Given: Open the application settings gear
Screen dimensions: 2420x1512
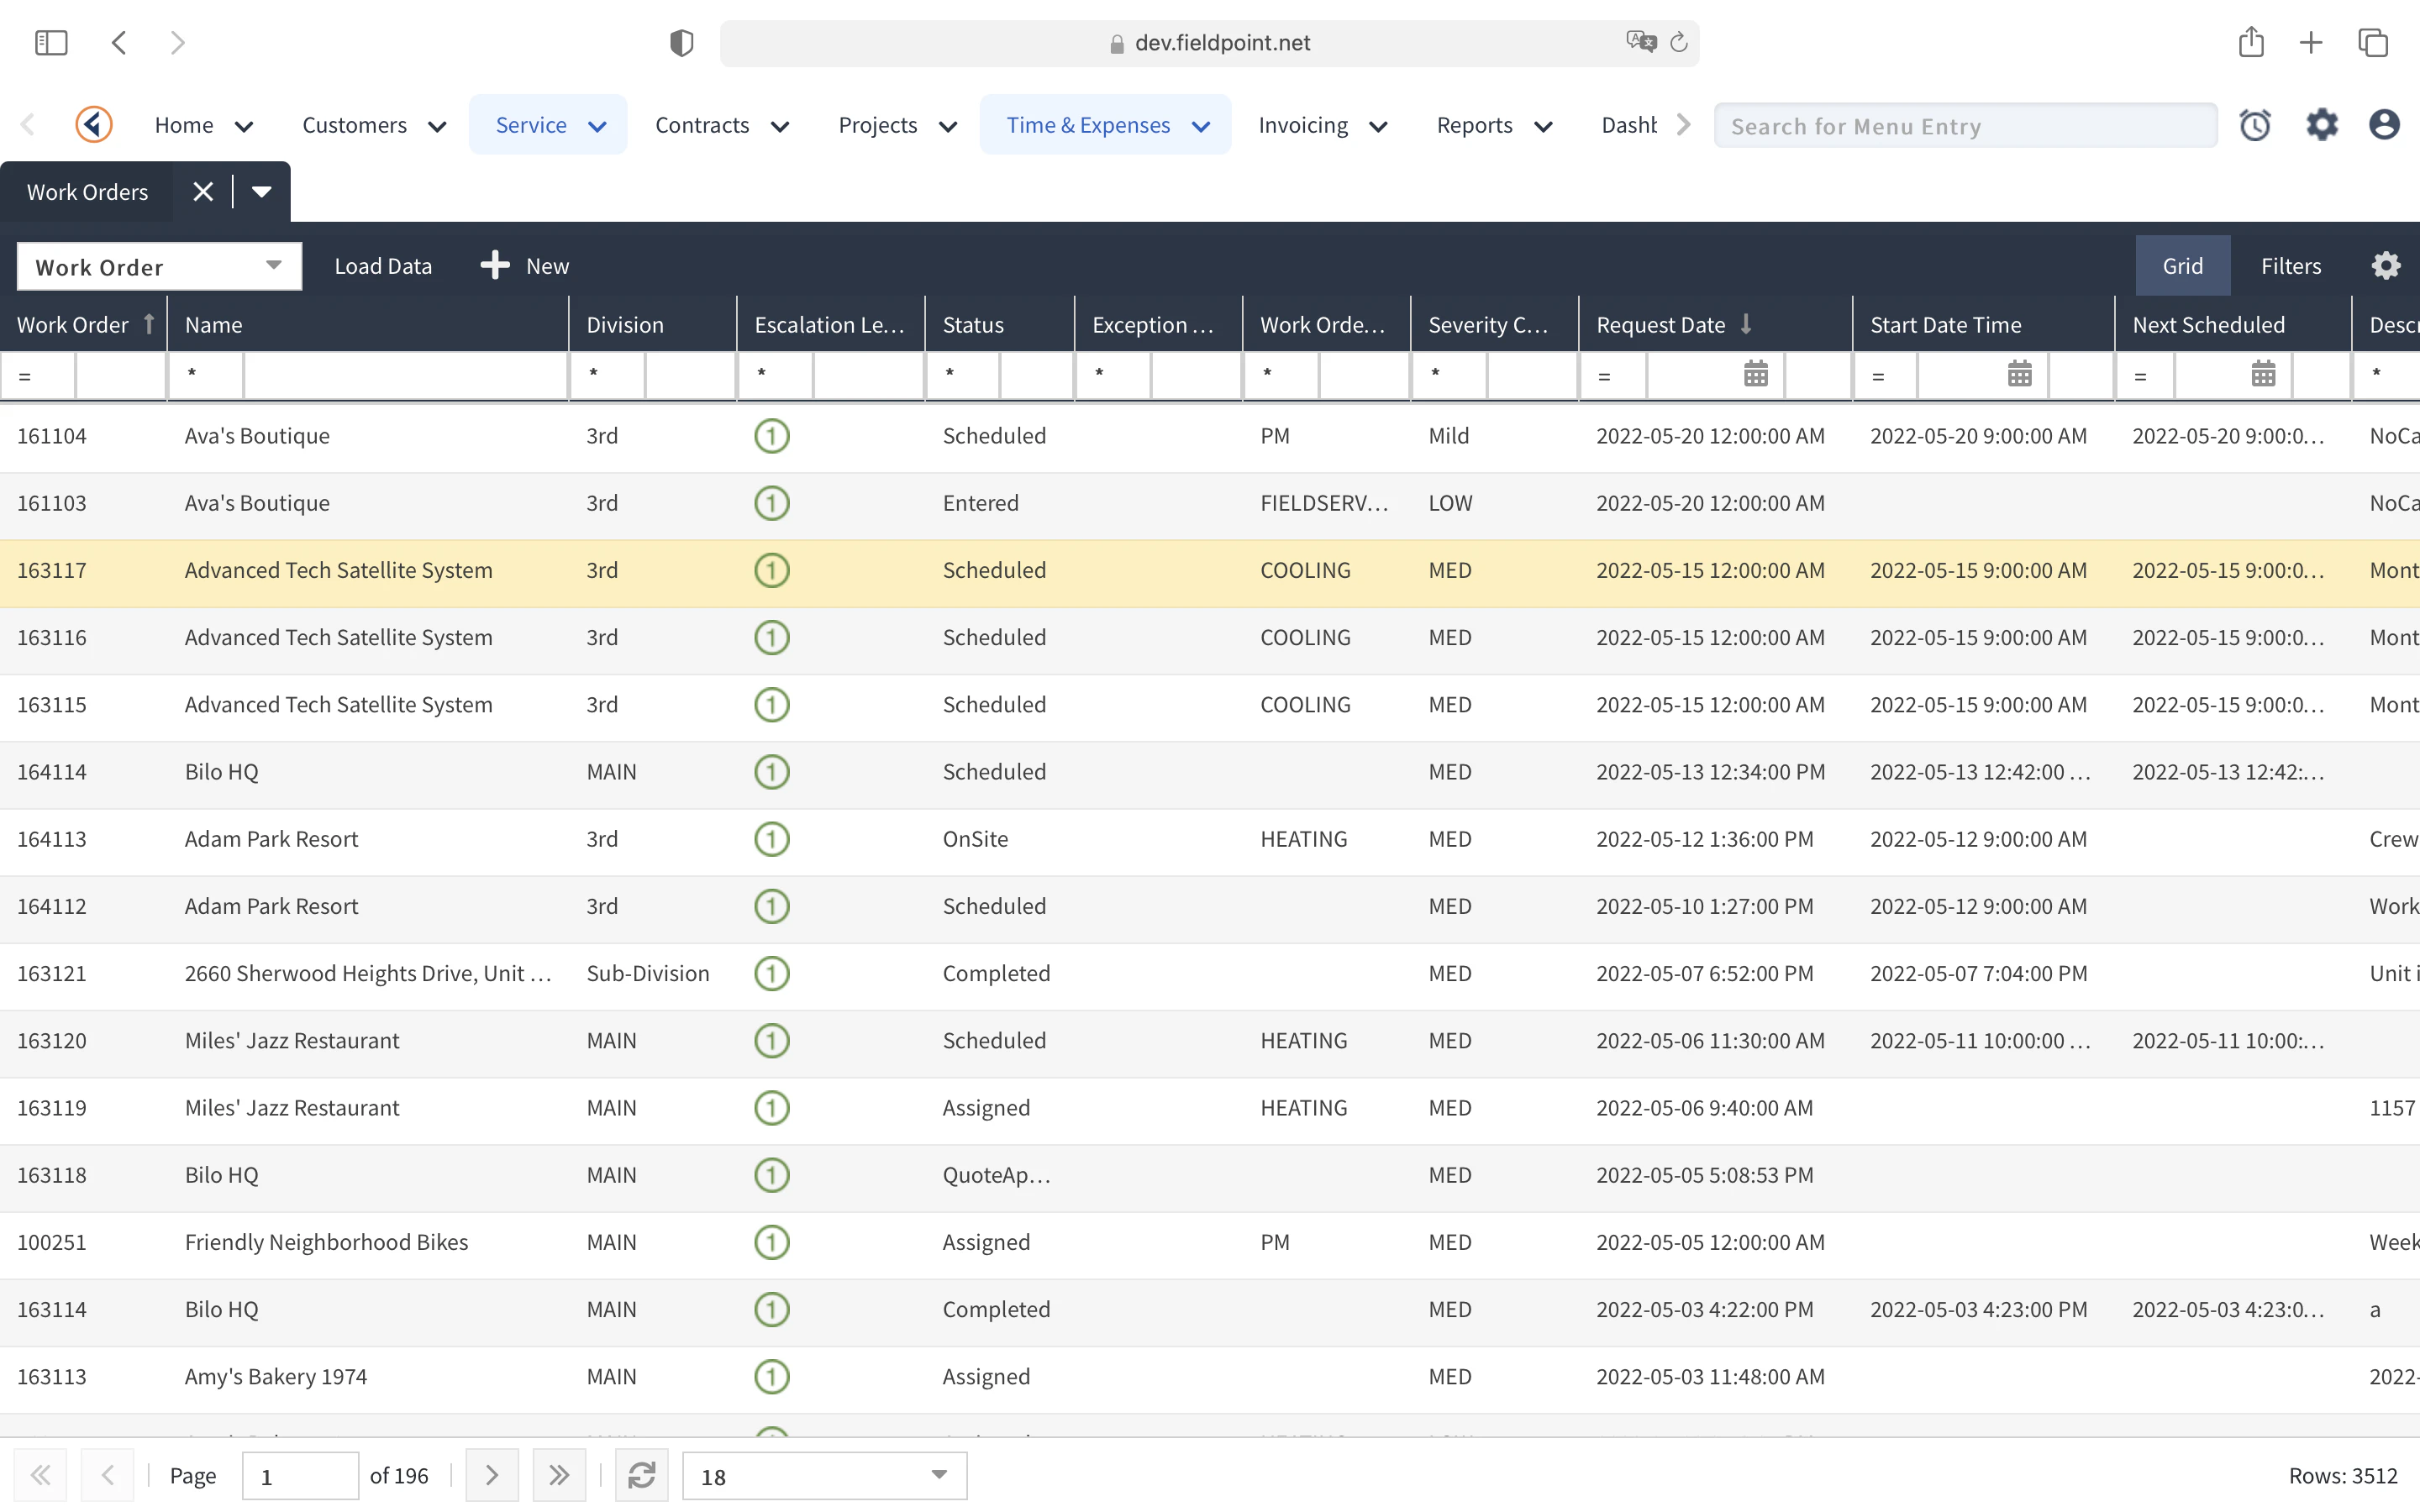Looking at the screenshot, I should pyautogui.click(x=2322, y=124).
